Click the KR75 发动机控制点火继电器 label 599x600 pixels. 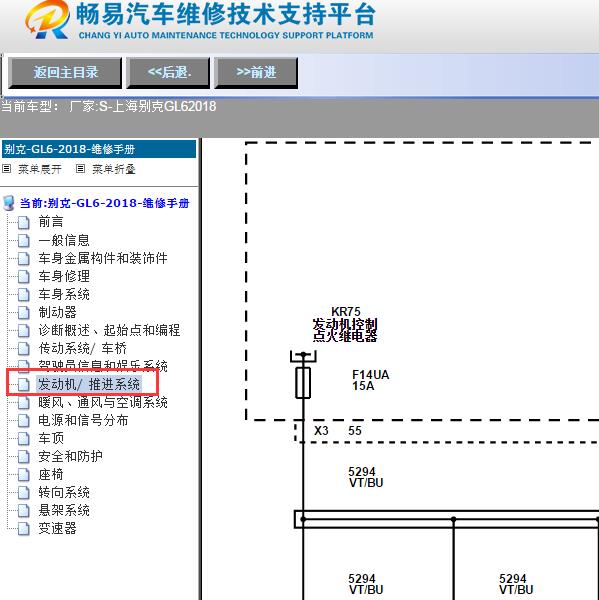click(x=345, y=324)
